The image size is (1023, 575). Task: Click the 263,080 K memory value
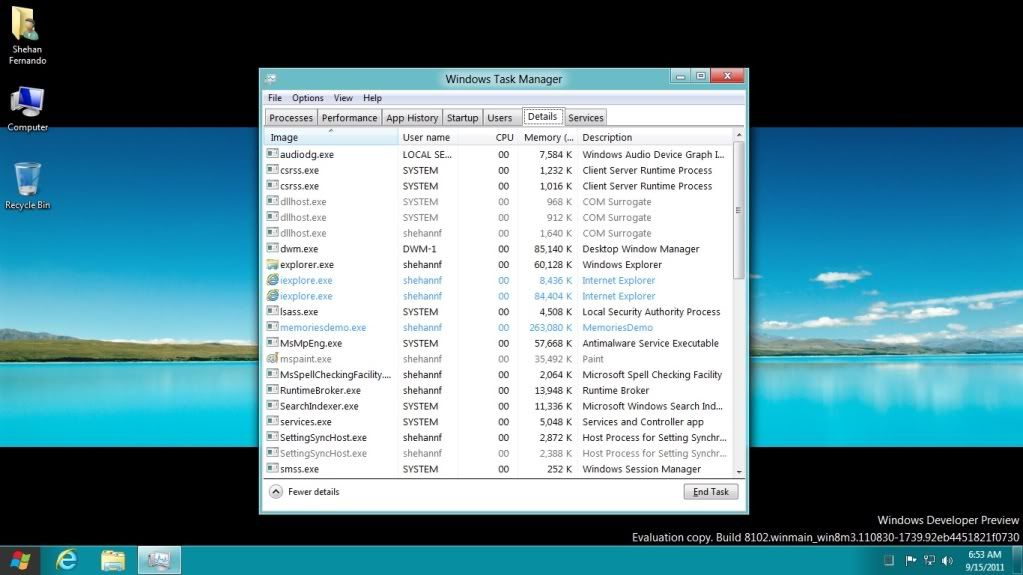click(x=550, y=328)
